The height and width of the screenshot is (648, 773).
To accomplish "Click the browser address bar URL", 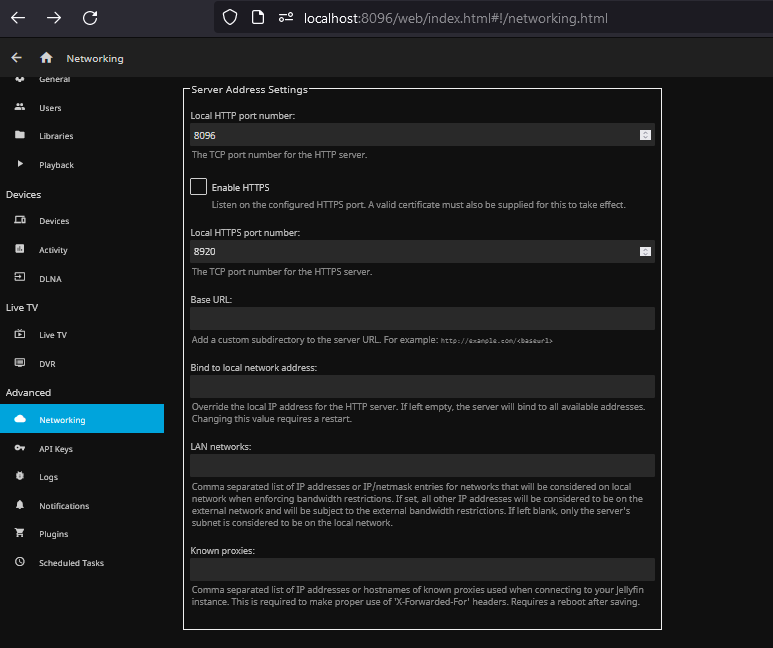I will coord(455,18).
